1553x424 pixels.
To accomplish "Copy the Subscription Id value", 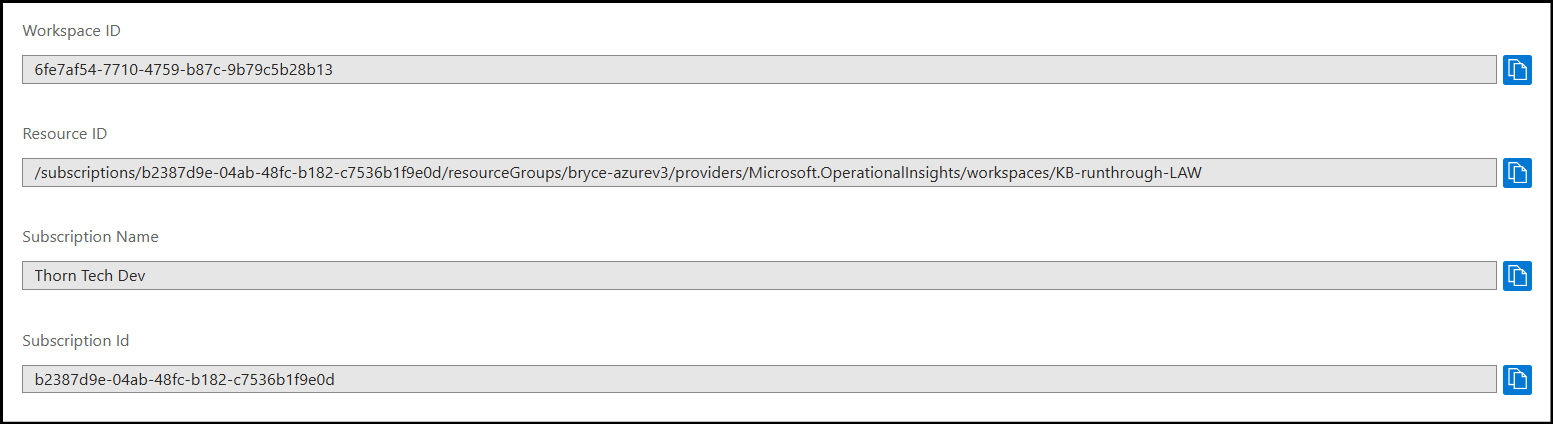I will (x=1517, y=379).
